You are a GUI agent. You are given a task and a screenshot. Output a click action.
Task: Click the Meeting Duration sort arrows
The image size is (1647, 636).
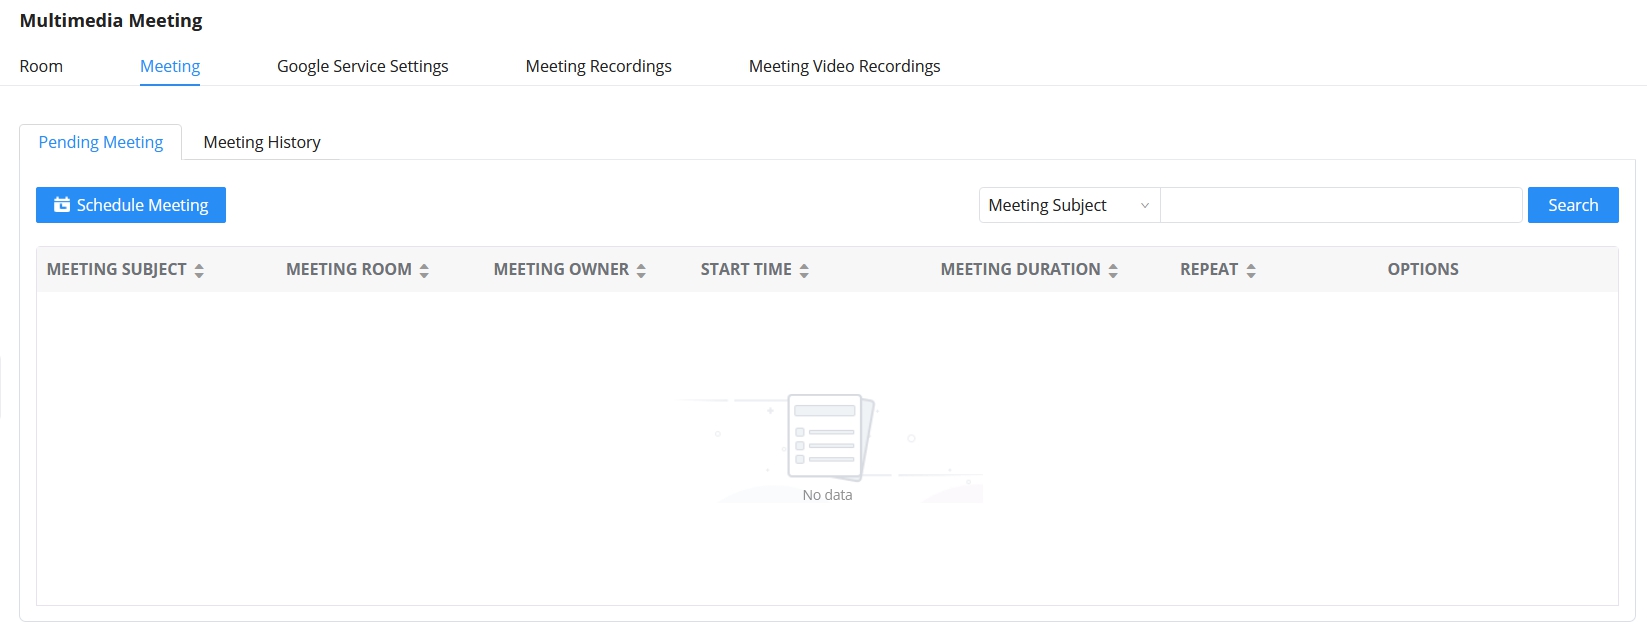point(1113,270)
